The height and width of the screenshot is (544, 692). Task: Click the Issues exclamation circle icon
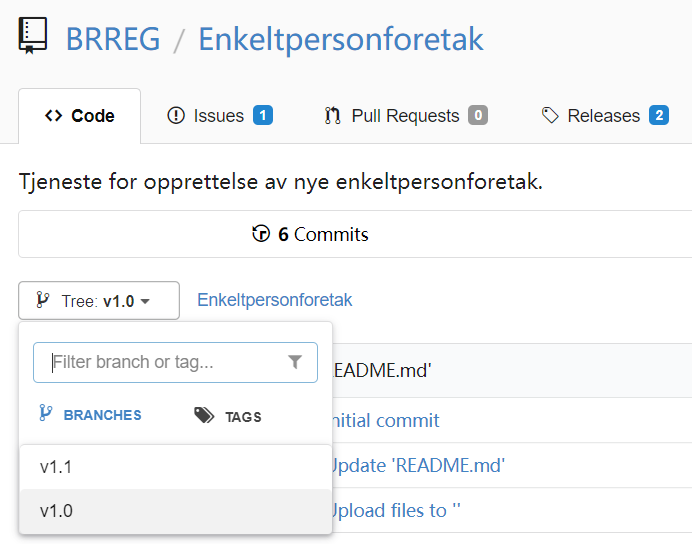click(x=176, y=116)
